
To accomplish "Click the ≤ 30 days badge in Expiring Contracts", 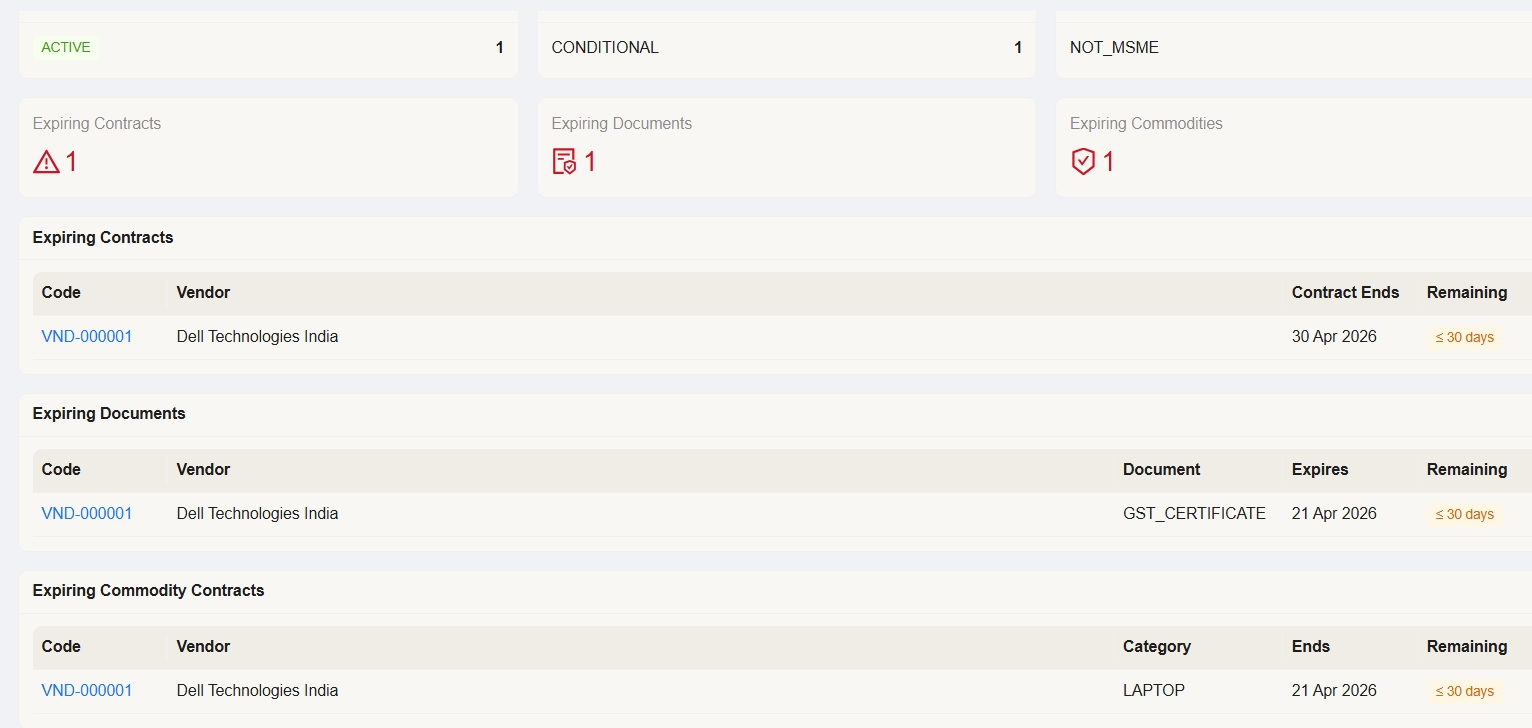I will (1464, 338).
